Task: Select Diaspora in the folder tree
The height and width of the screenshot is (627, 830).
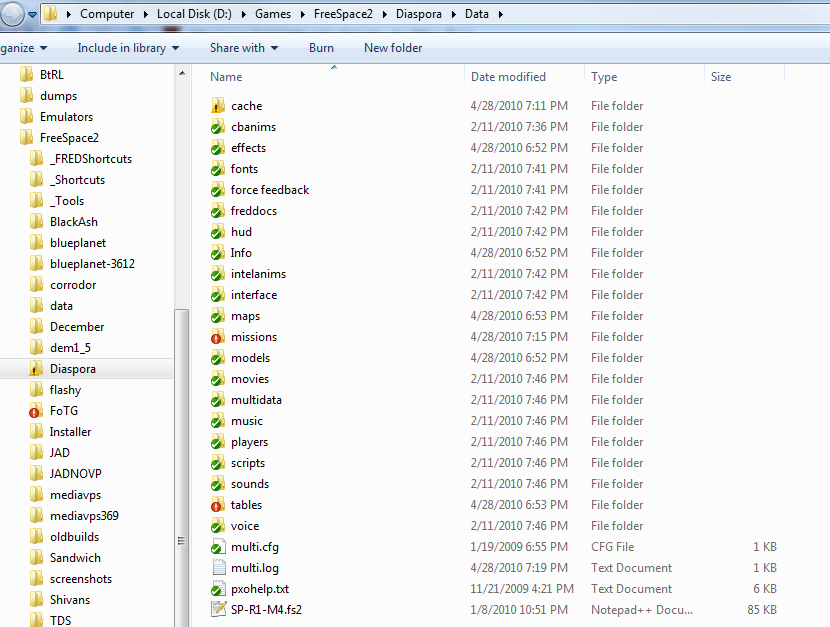Action: (x=73, y=369)
